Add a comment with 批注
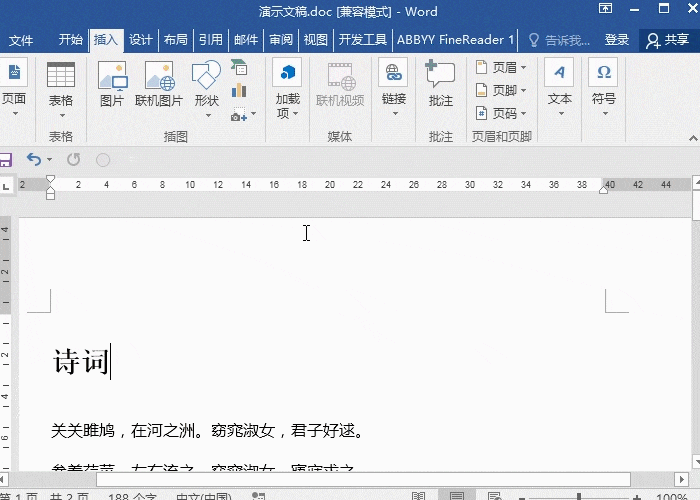Screen dimensions: 700x500 click(441, 84)
